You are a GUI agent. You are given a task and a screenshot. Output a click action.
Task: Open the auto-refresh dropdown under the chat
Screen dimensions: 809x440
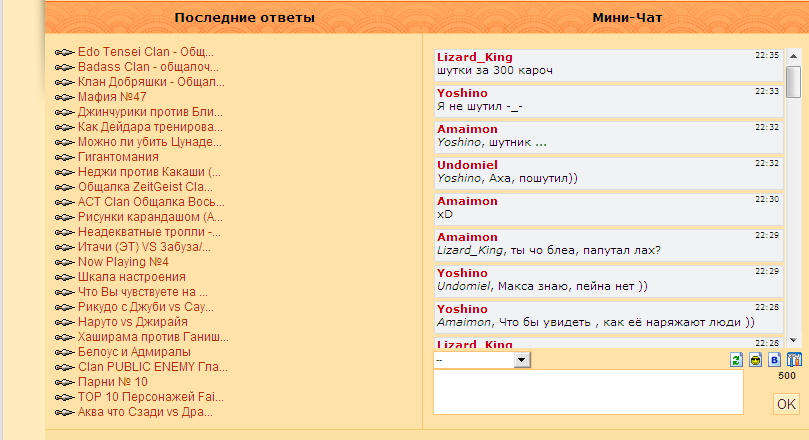482,360
